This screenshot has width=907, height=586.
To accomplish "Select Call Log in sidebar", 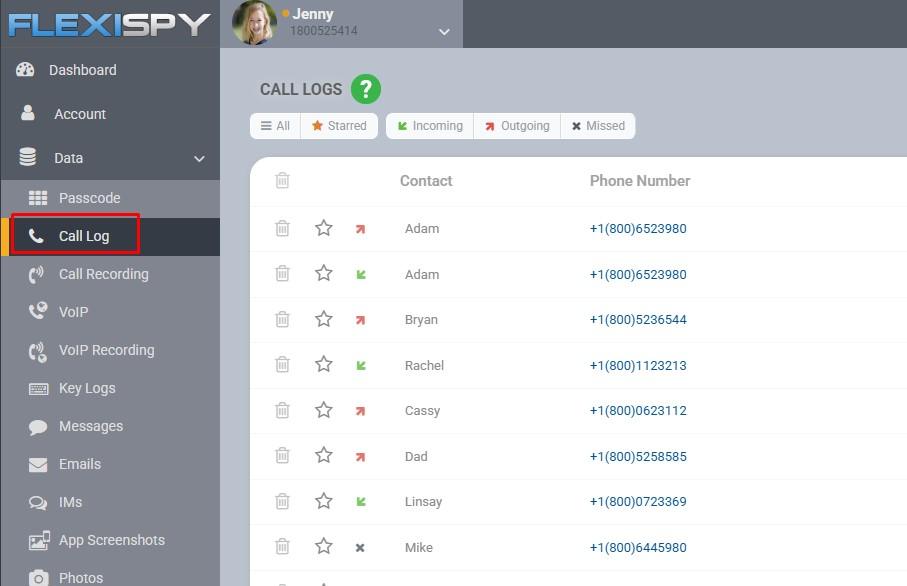I will pos(84,236).
